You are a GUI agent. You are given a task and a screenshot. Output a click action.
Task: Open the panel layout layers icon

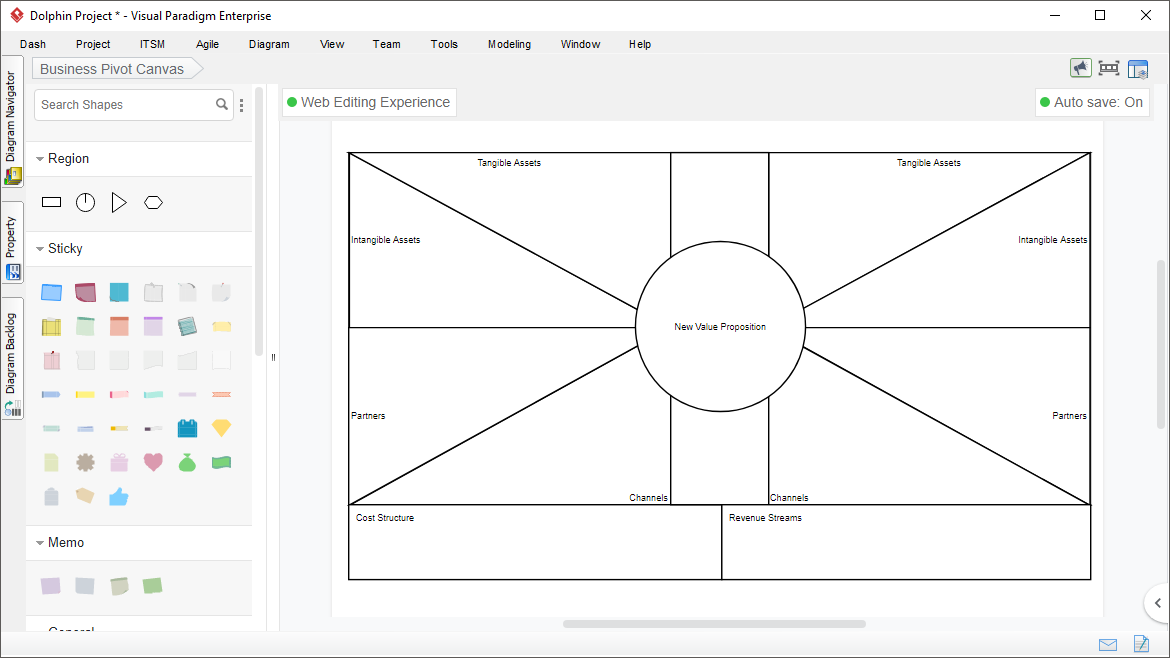click(1138, 69)
